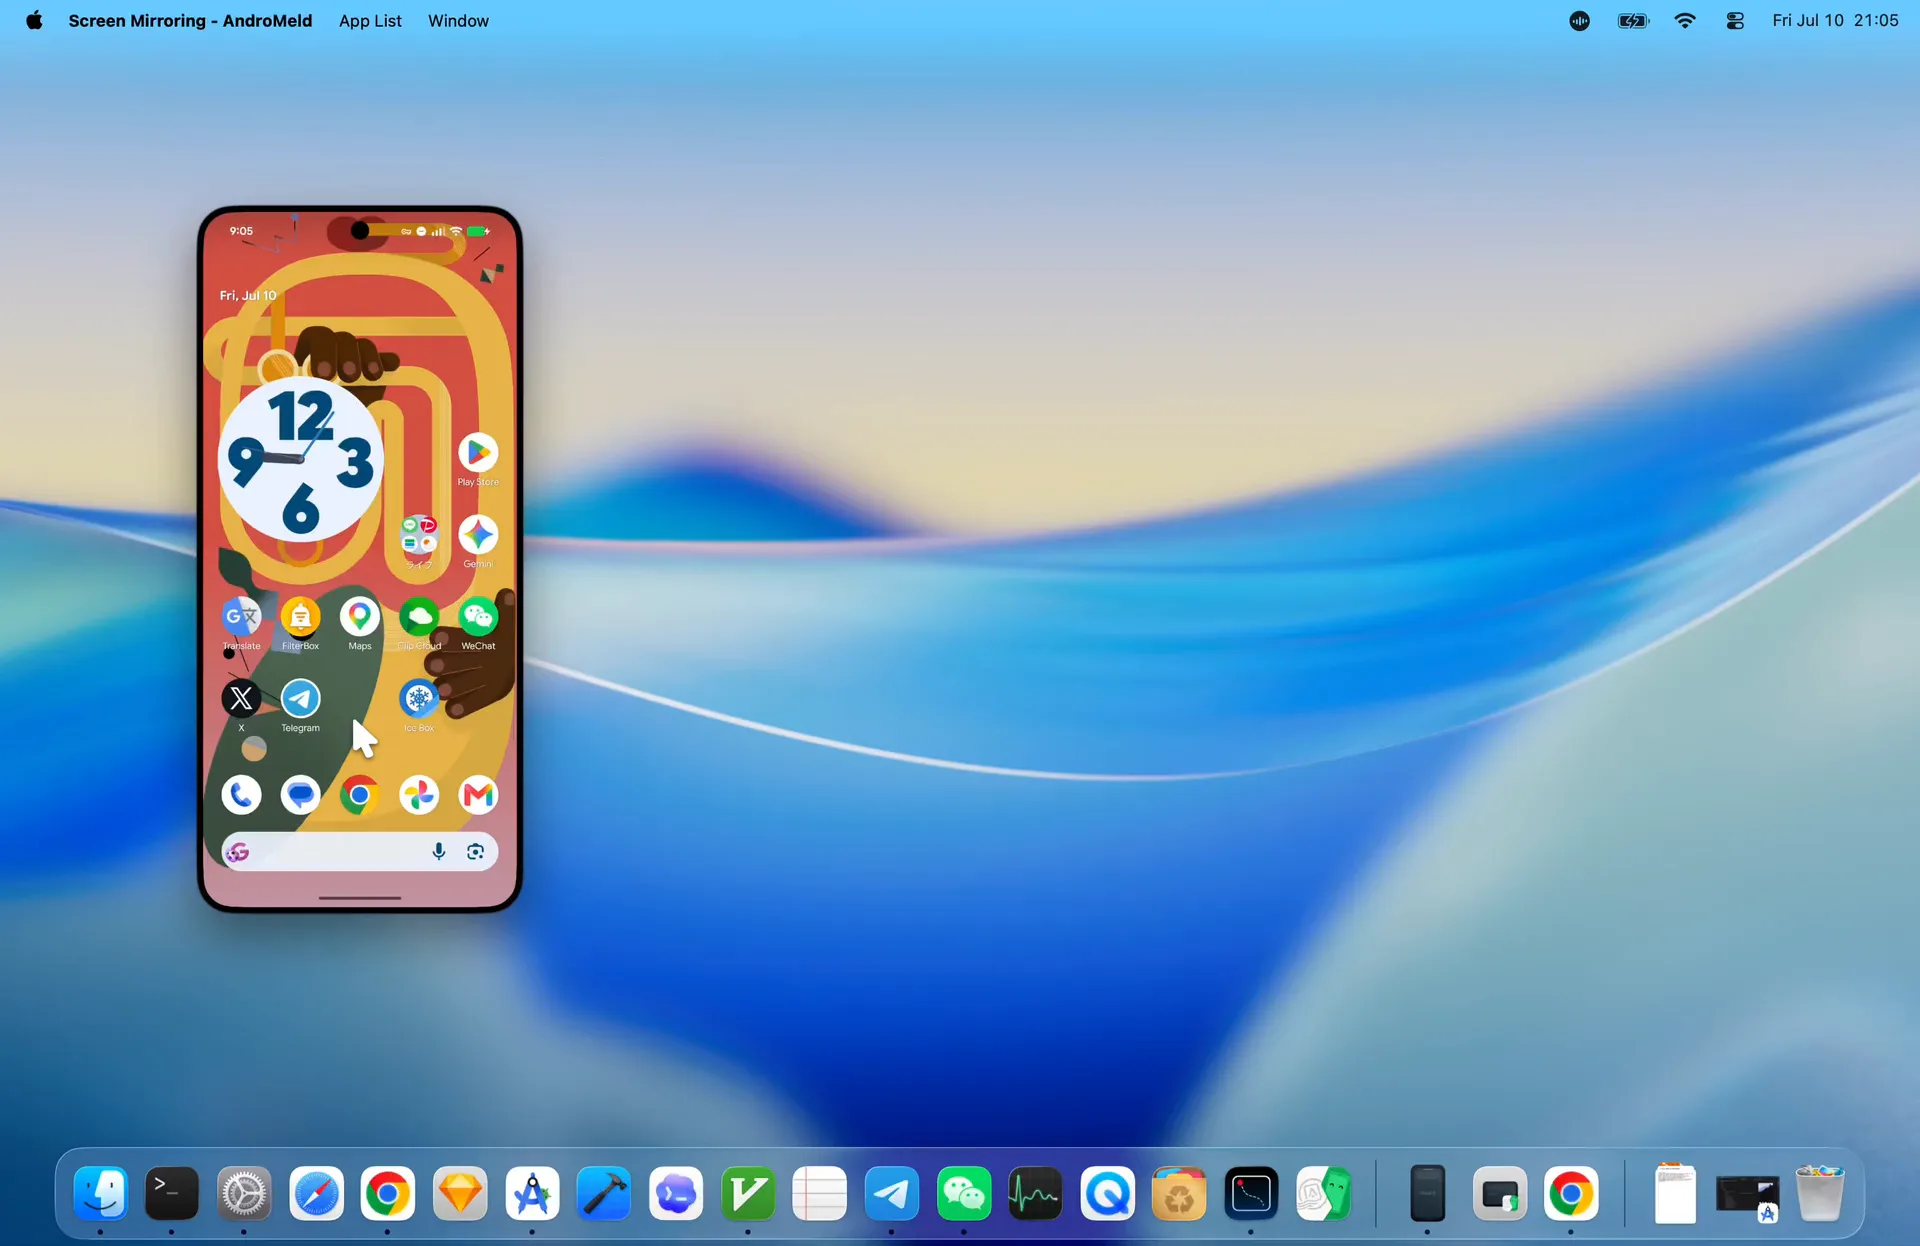The image size is (1920, 1246).
Task: Launch Safari from the Dock
Action: (316, 1193)
